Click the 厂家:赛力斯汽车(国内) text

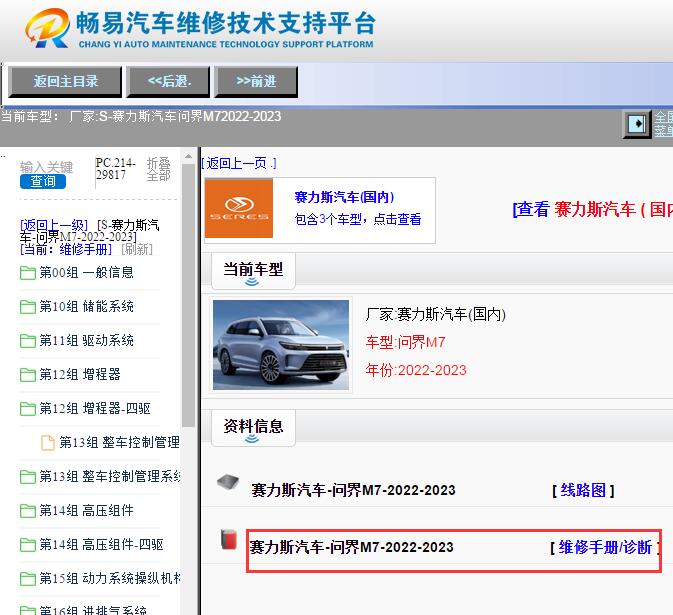point(436,315)
